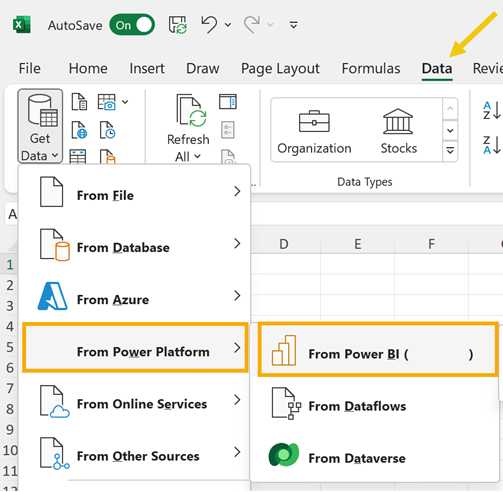Toggle the AutoSave switch off
Viewport: 503px width, 492px height.
click(x=132, y=25)
